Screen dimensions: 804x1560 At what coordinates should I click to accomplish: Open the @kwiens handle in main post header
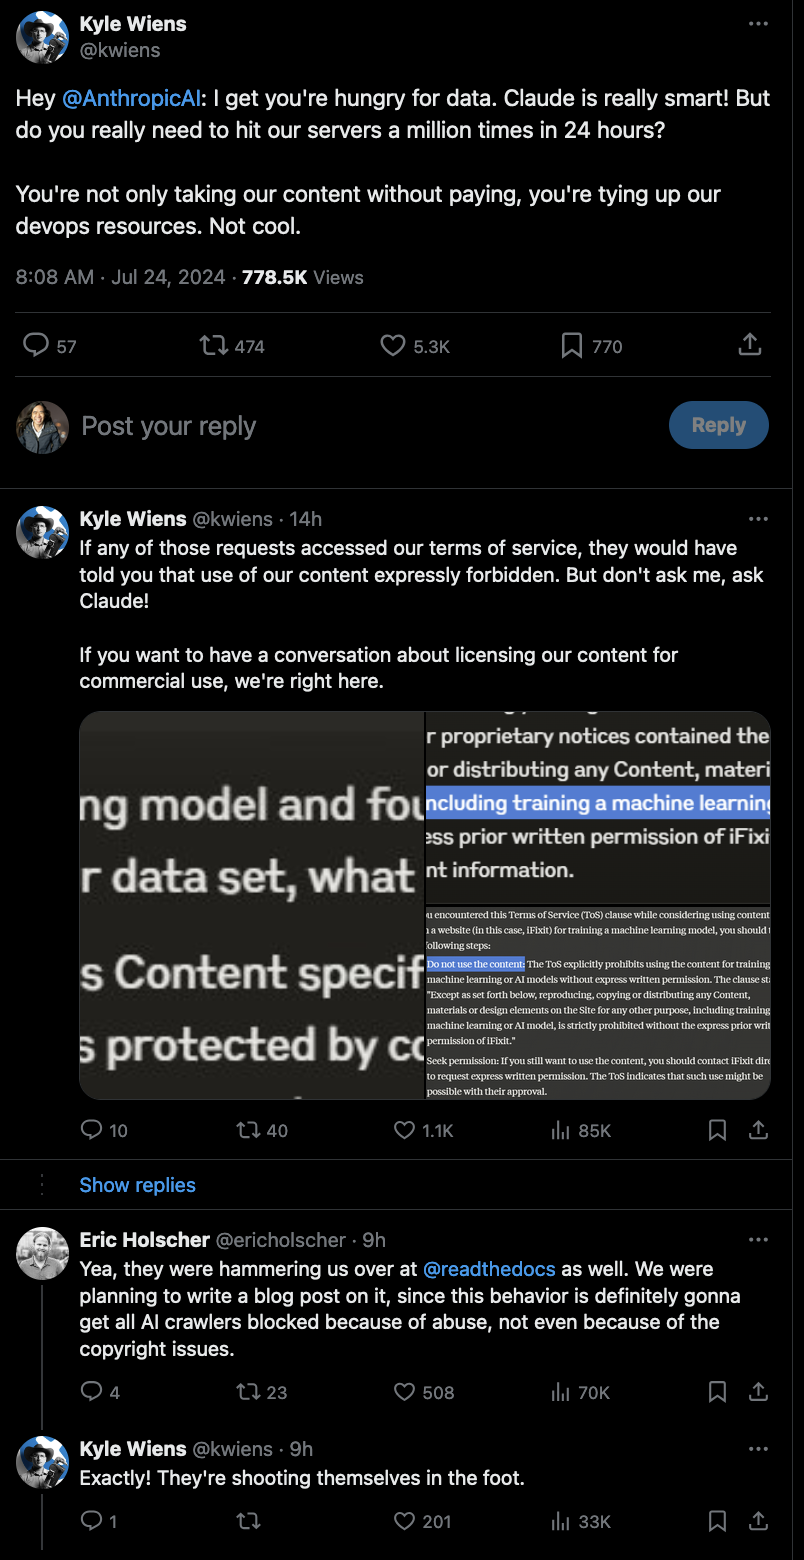click(x=120, y=50)
